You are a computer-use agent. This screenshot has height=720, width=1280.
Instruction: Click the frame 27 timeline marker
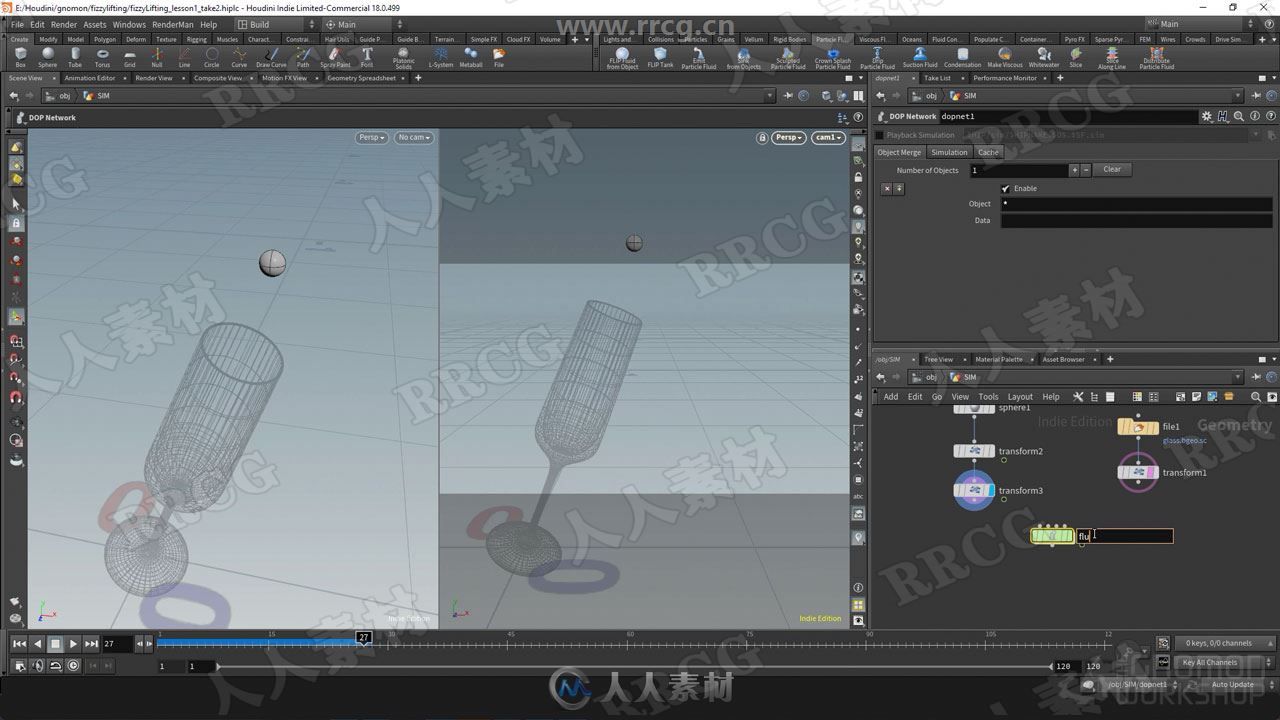pos(364,637)
